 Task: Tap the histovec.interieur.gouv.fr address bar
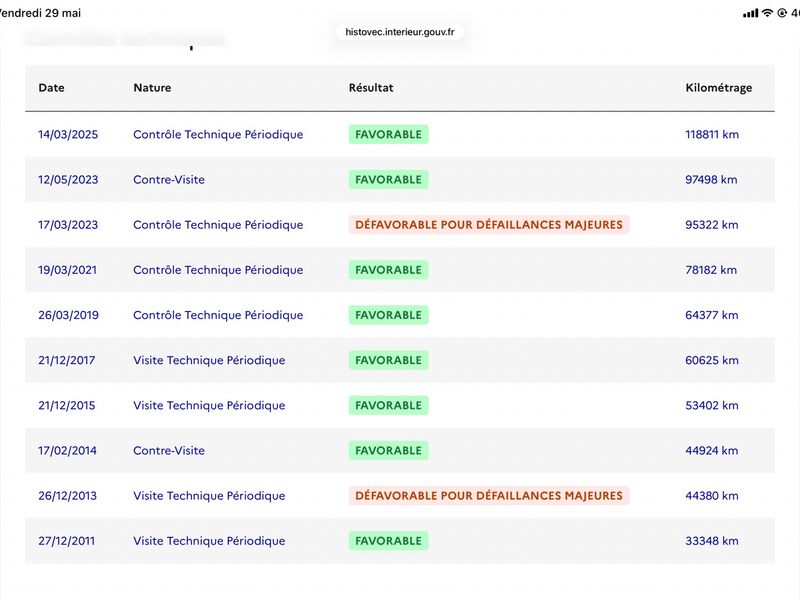coord(399,32)
